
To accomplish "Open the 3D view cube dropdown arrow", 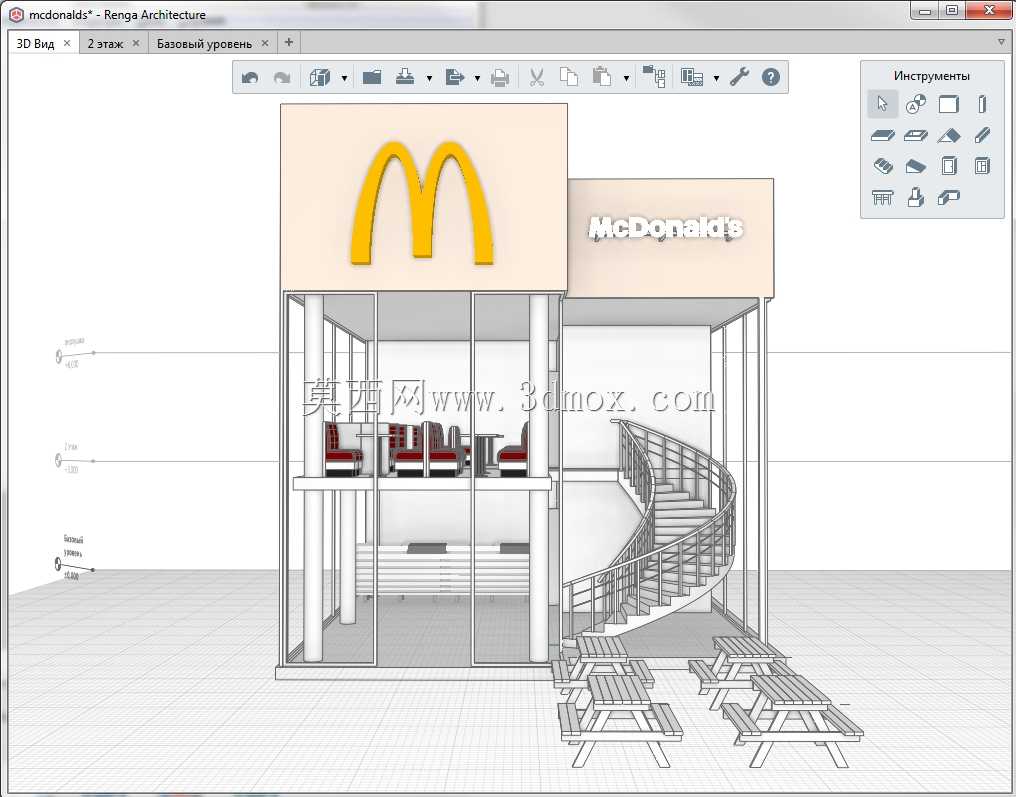I will 344,78.
